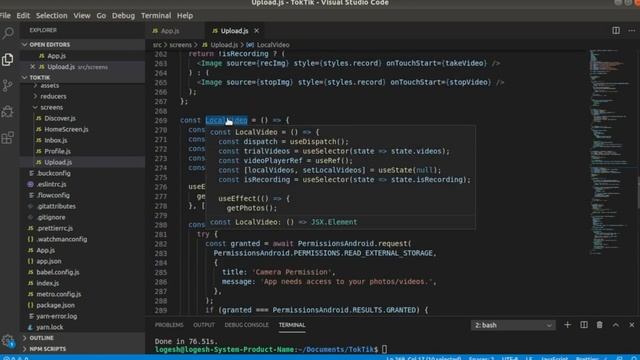Switch to the Output panel tab
This screenshot has height=360, width=640.
pos(204,325)
